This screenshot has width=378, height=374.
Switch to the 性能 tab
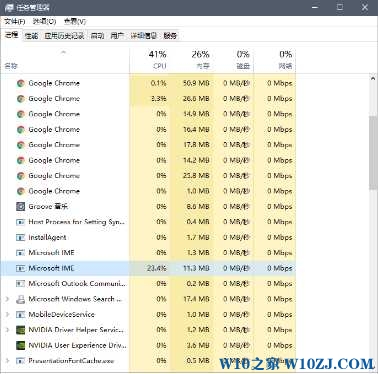tap(31, 36)
